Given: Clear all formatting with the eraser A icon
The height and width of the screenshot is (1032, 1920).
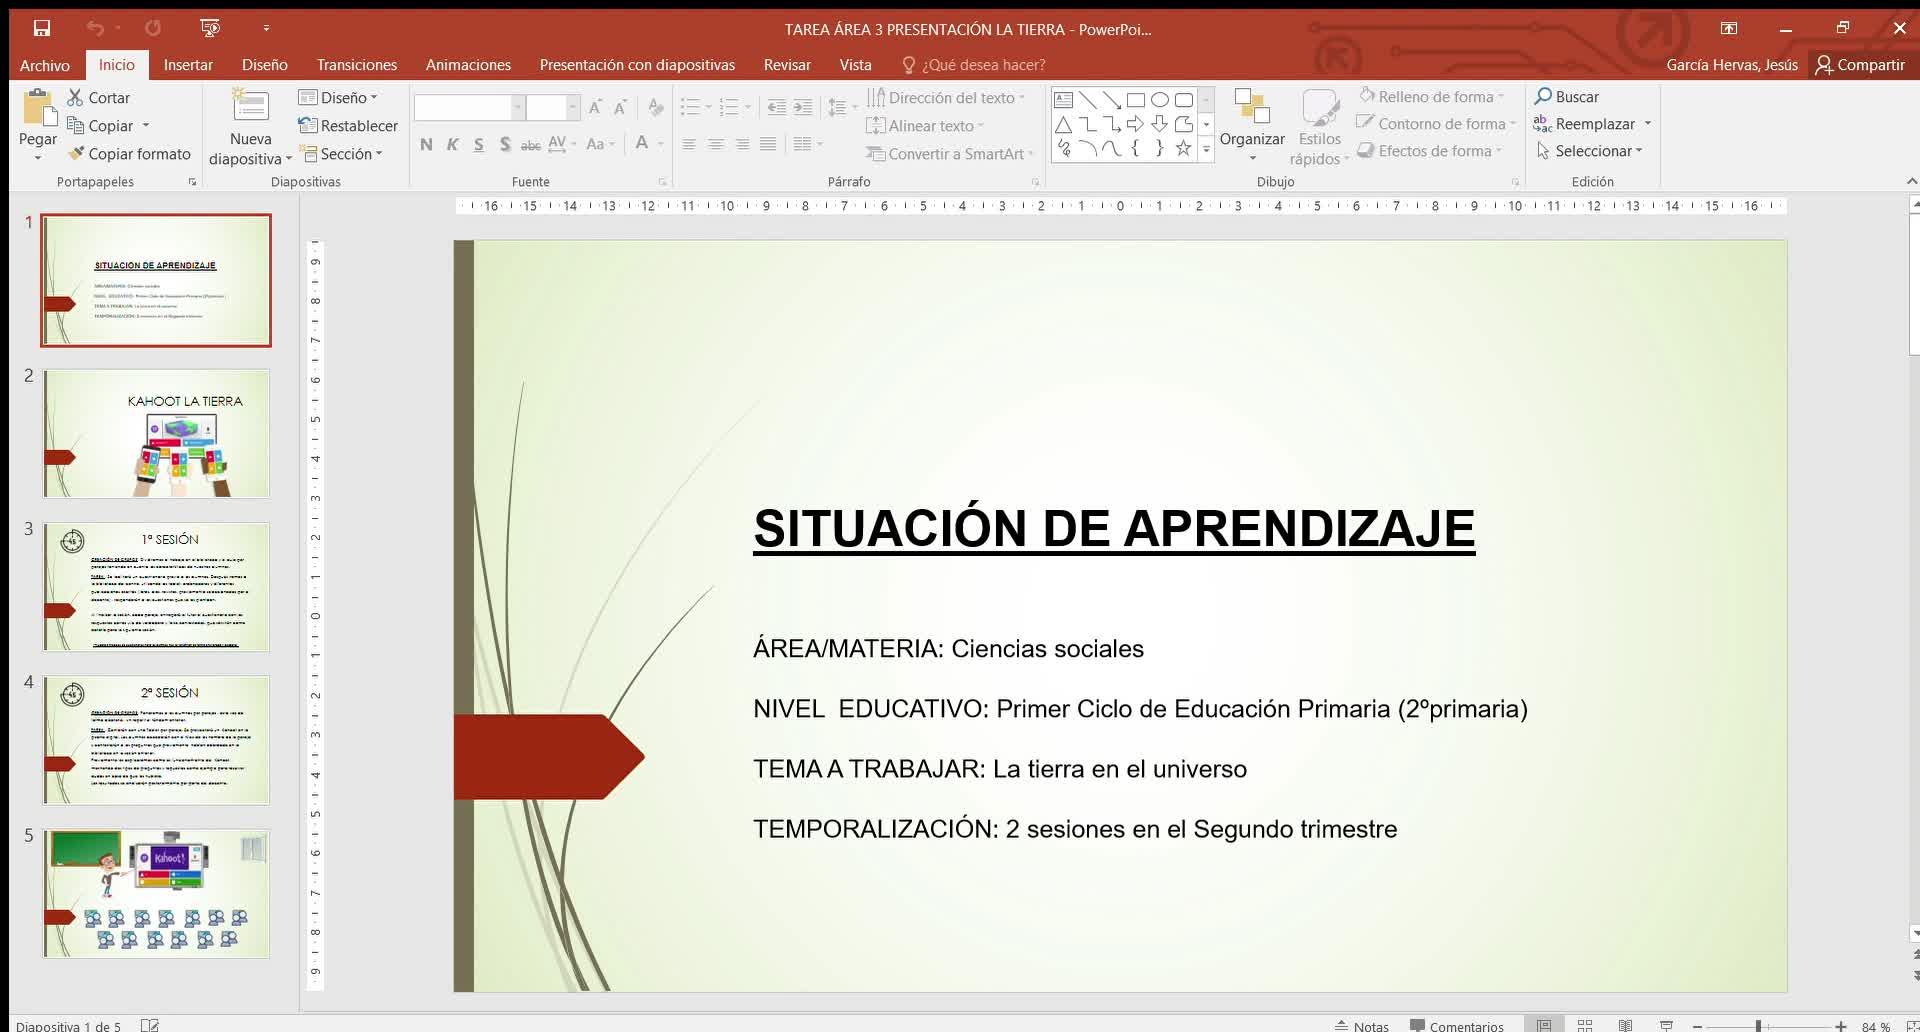Looking at the screenshot, I should 655,107.
